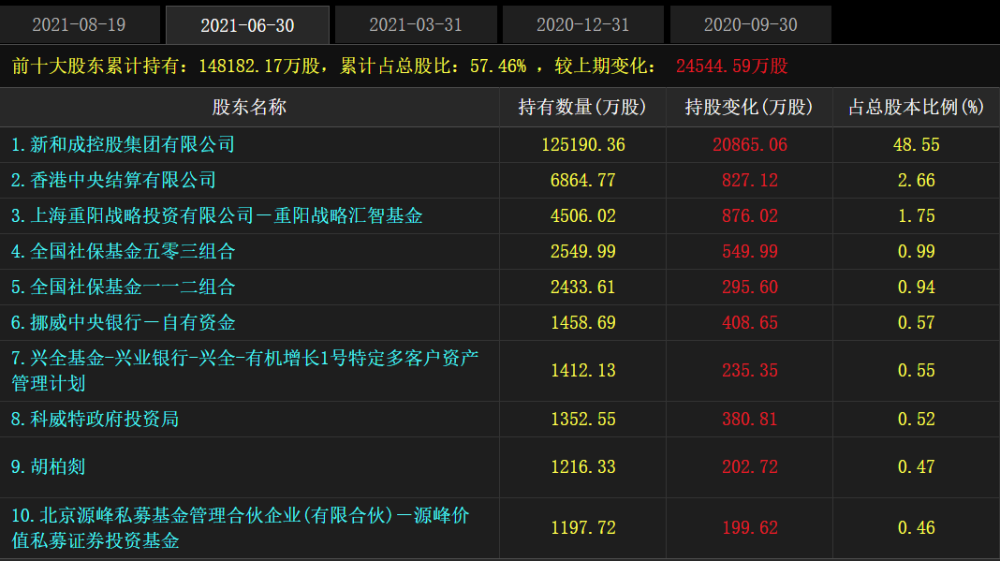Image resolution: width=1000 pixels, height=561 pixels.
Task: Open the 全国社保基金五零三组合 link
Action: (122, 251)
